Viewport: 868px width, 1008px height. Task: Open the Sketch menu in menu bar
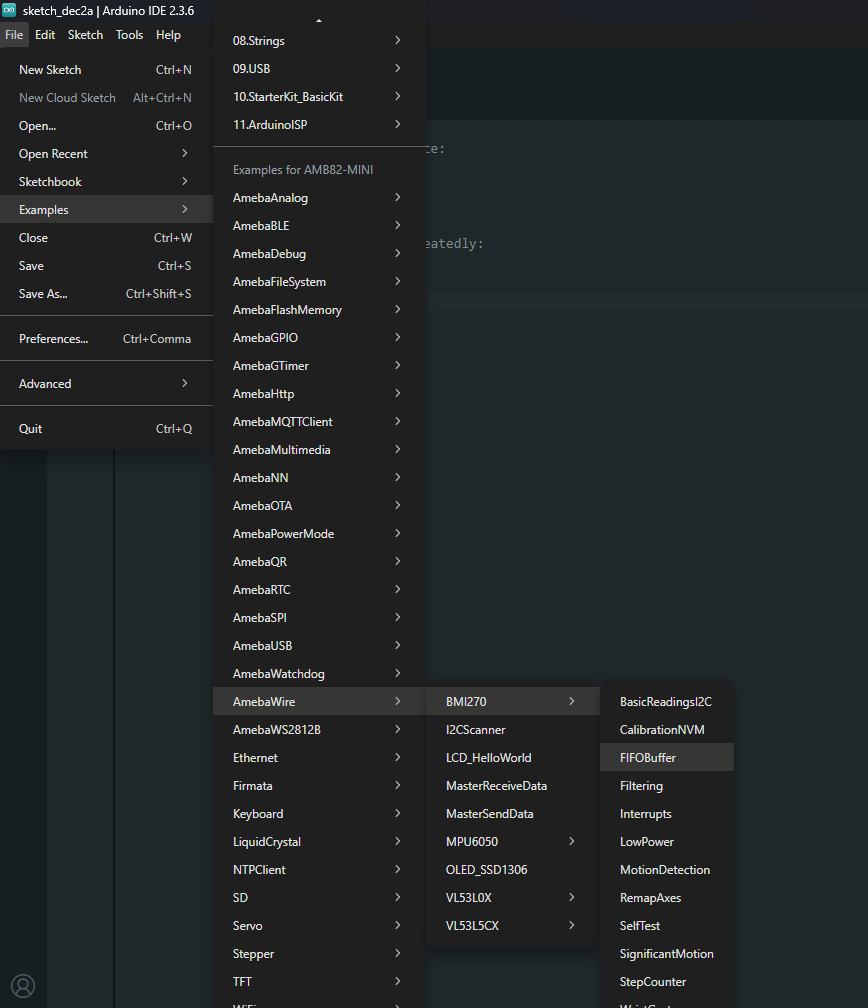point(85,35)
